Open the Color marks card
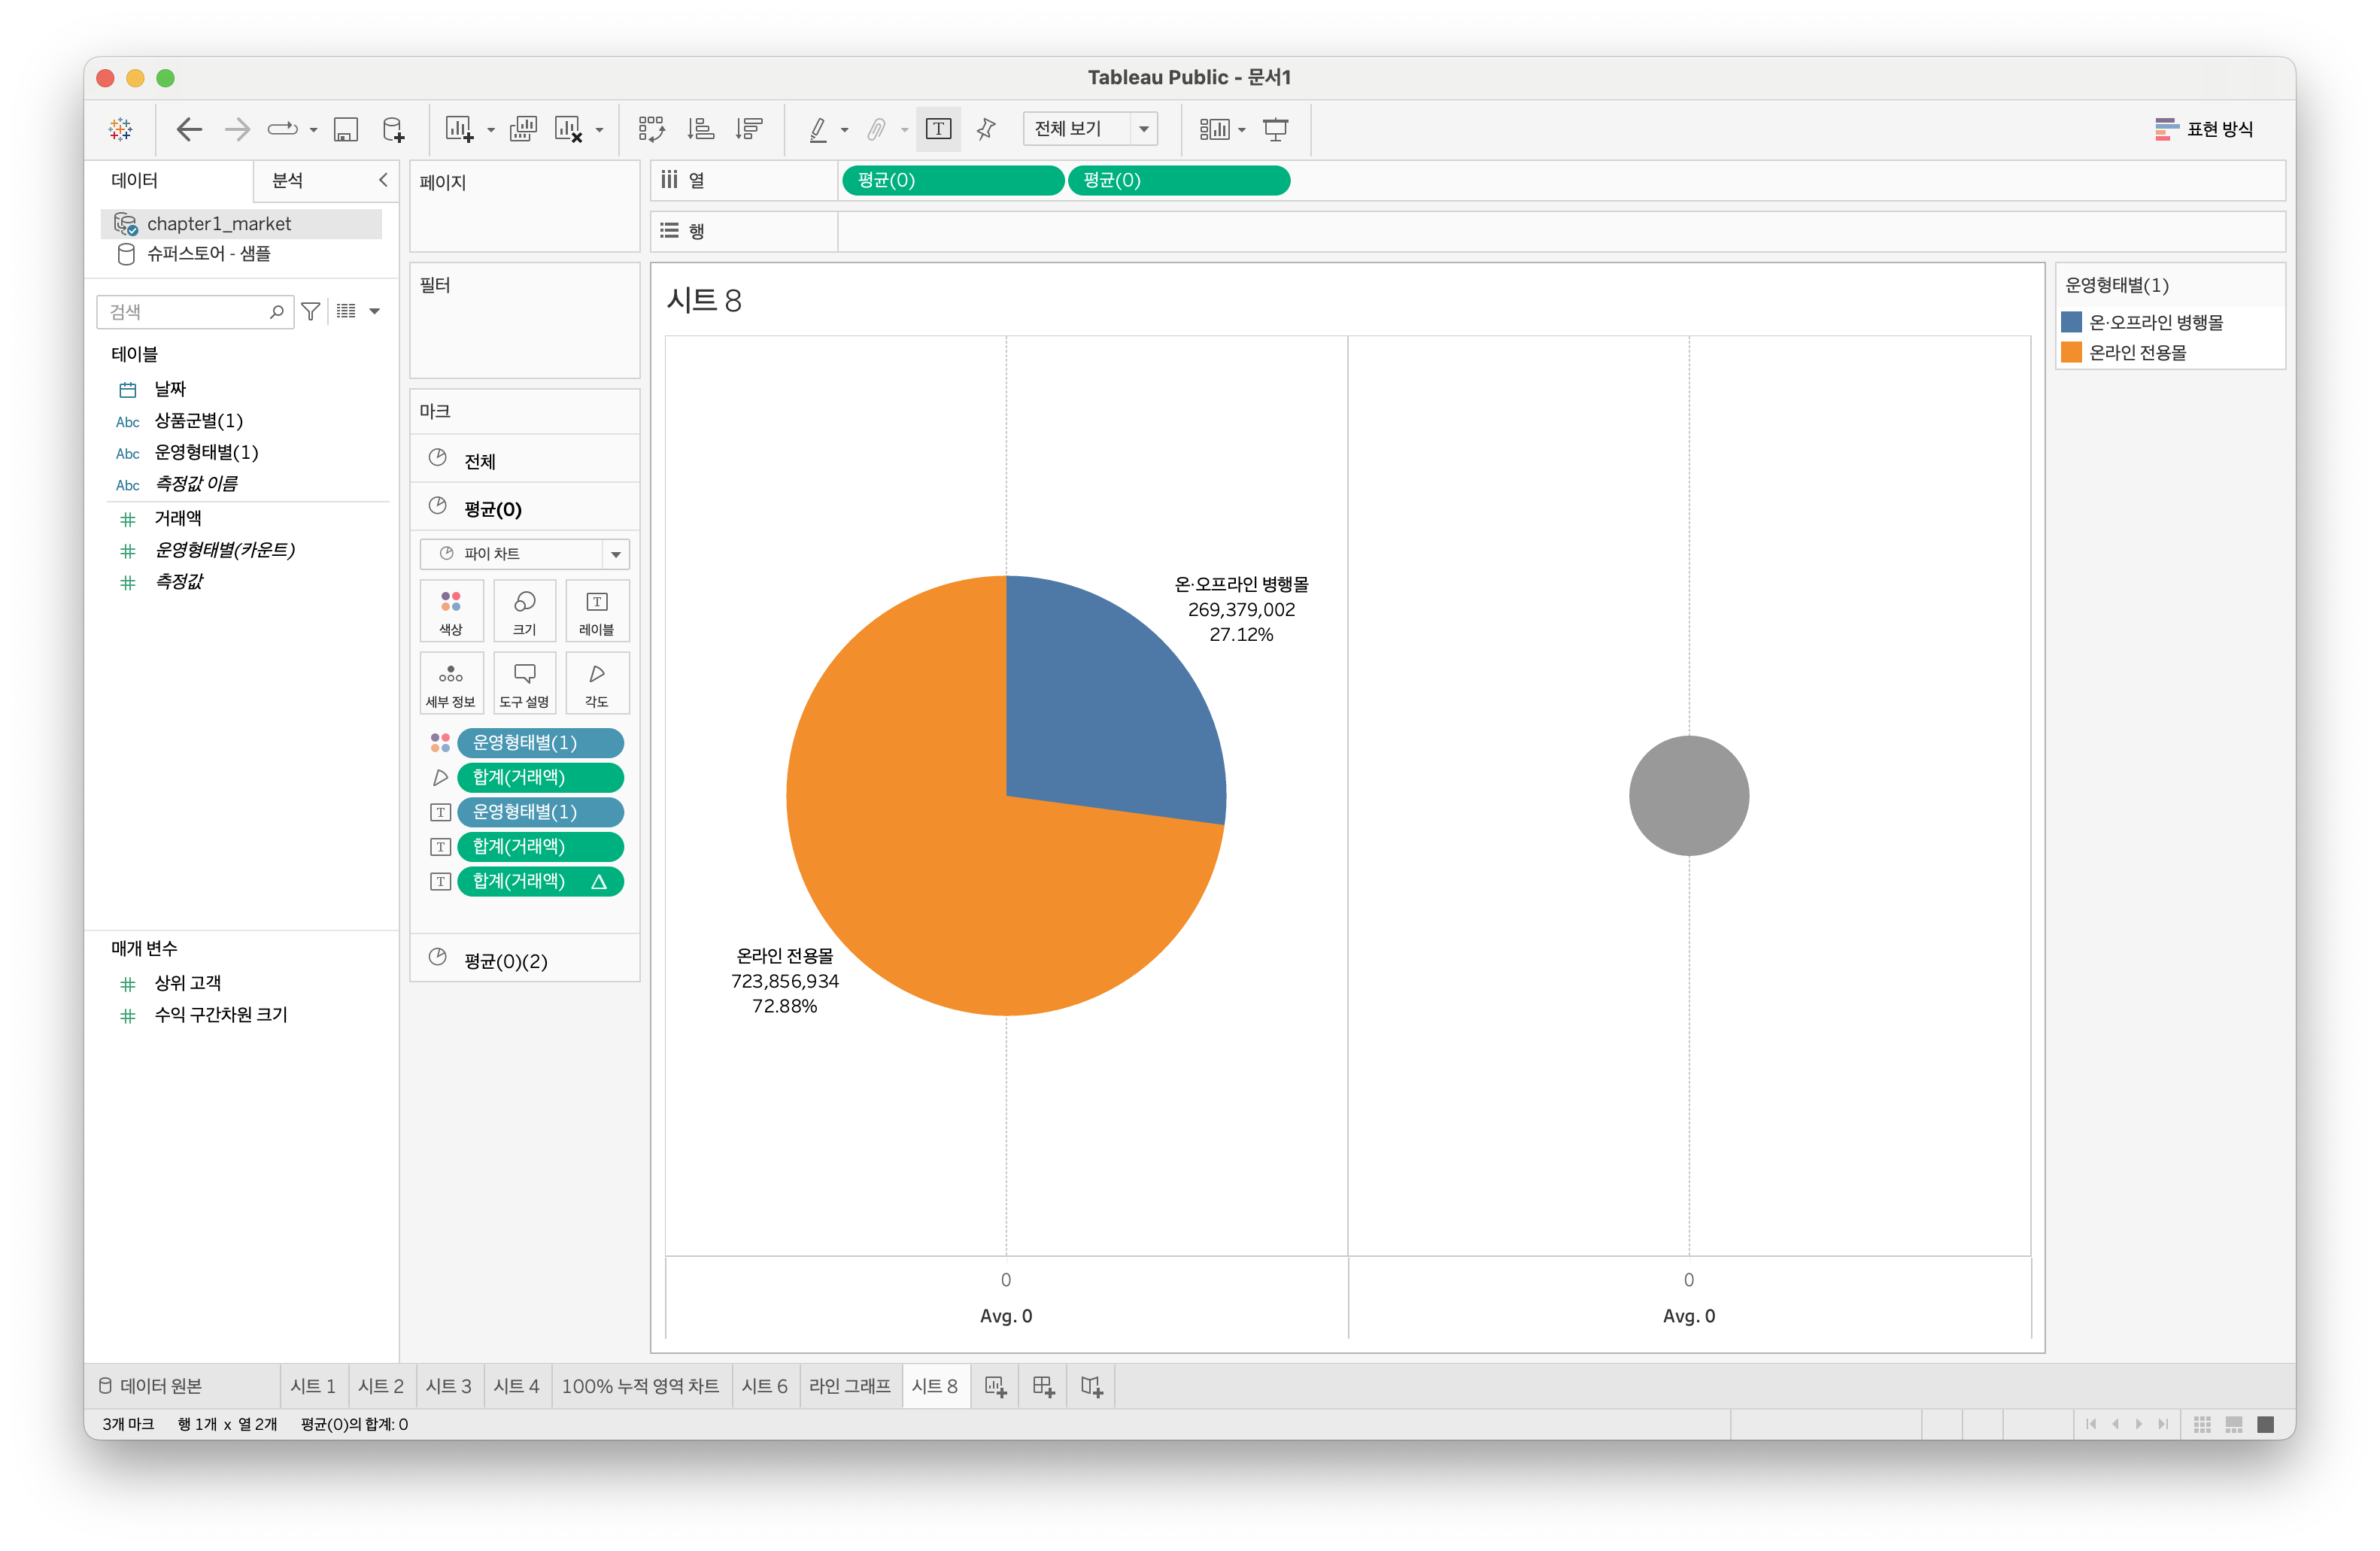 (x=451, y=611)
